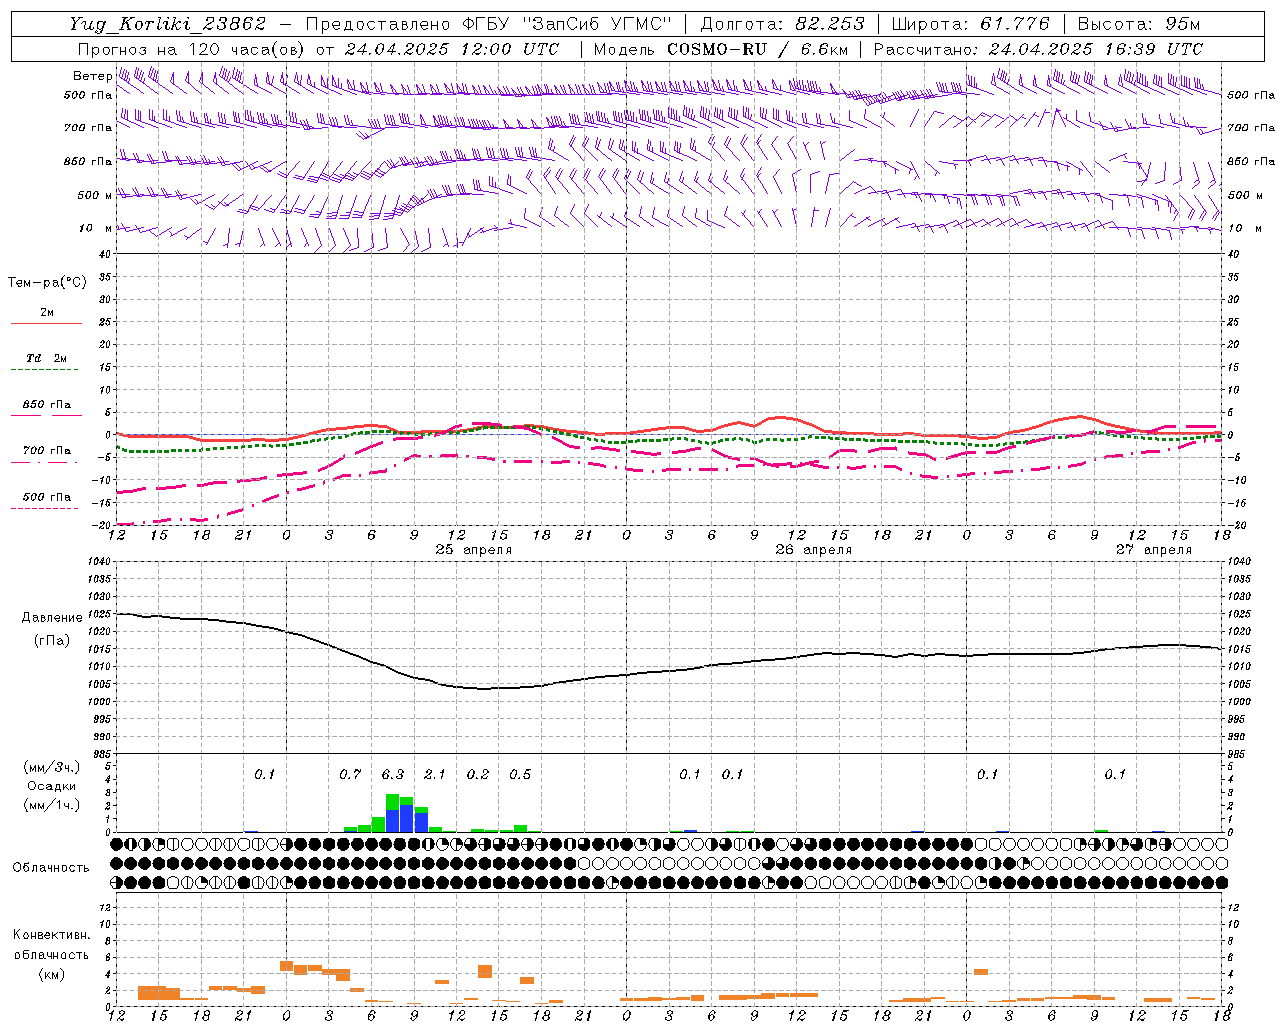Click the 'Давление' pressure panel label
The image size is (1280, 1024).
pyautogui.click(x=52, y=618)
